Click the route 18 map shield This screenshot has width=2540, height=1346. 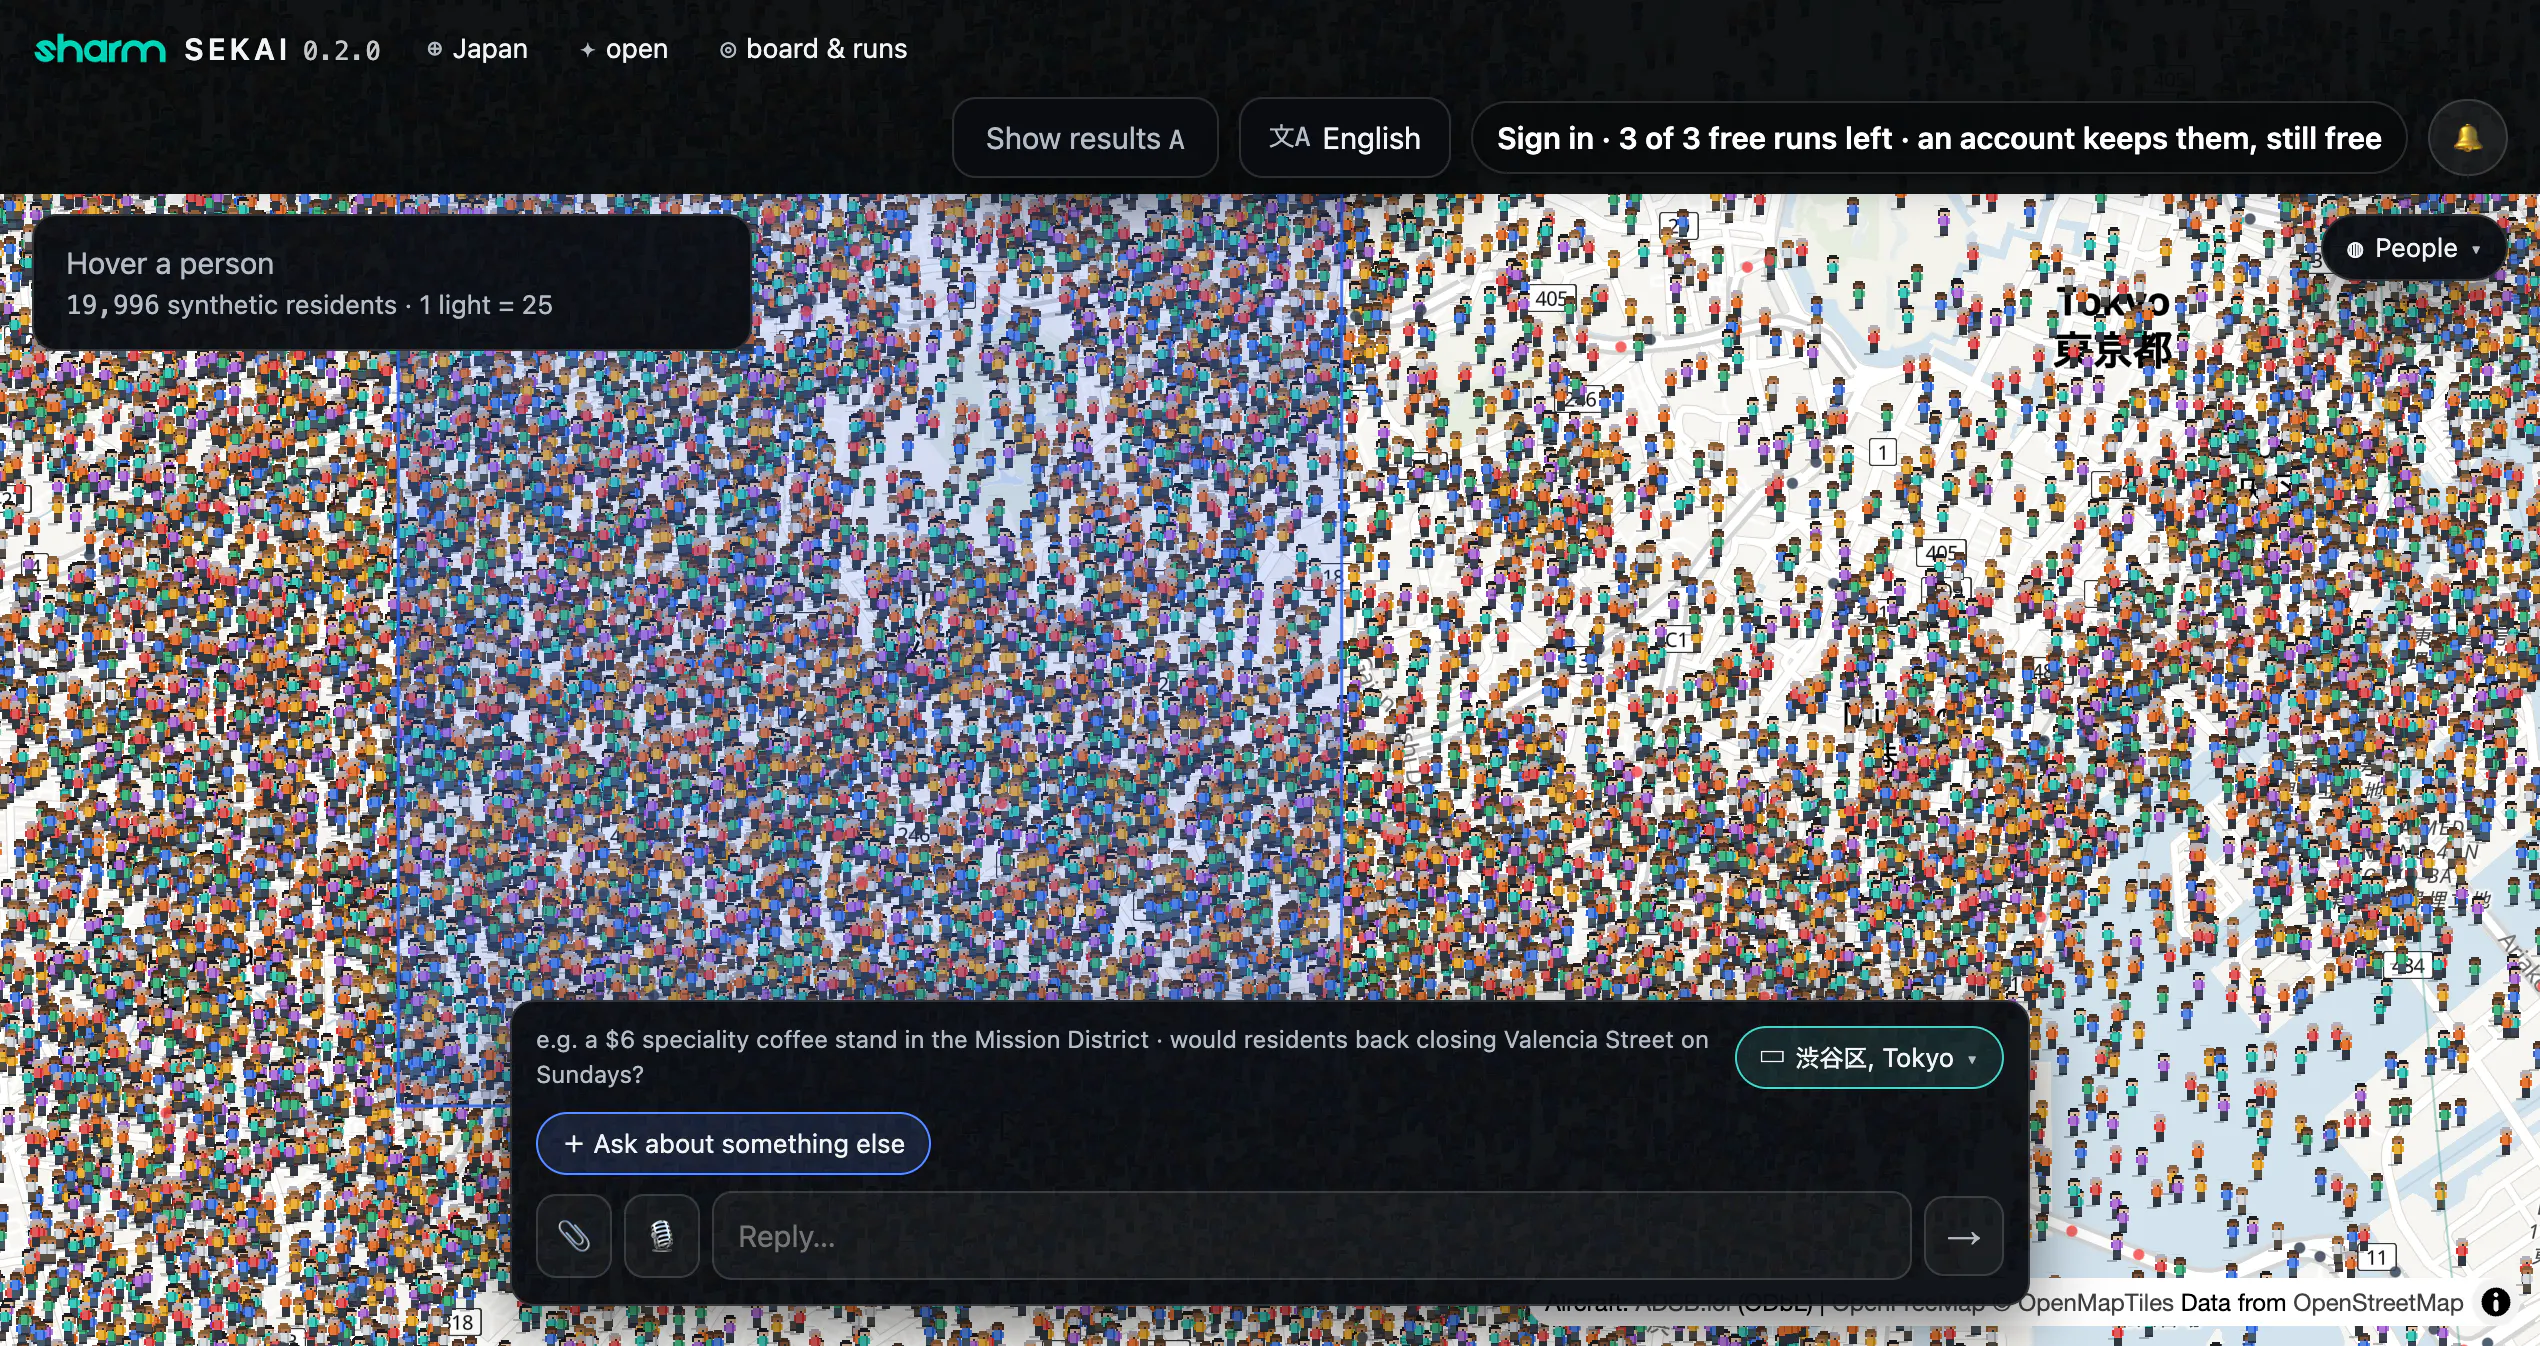pyautogui.click(x=462, y=1322)
